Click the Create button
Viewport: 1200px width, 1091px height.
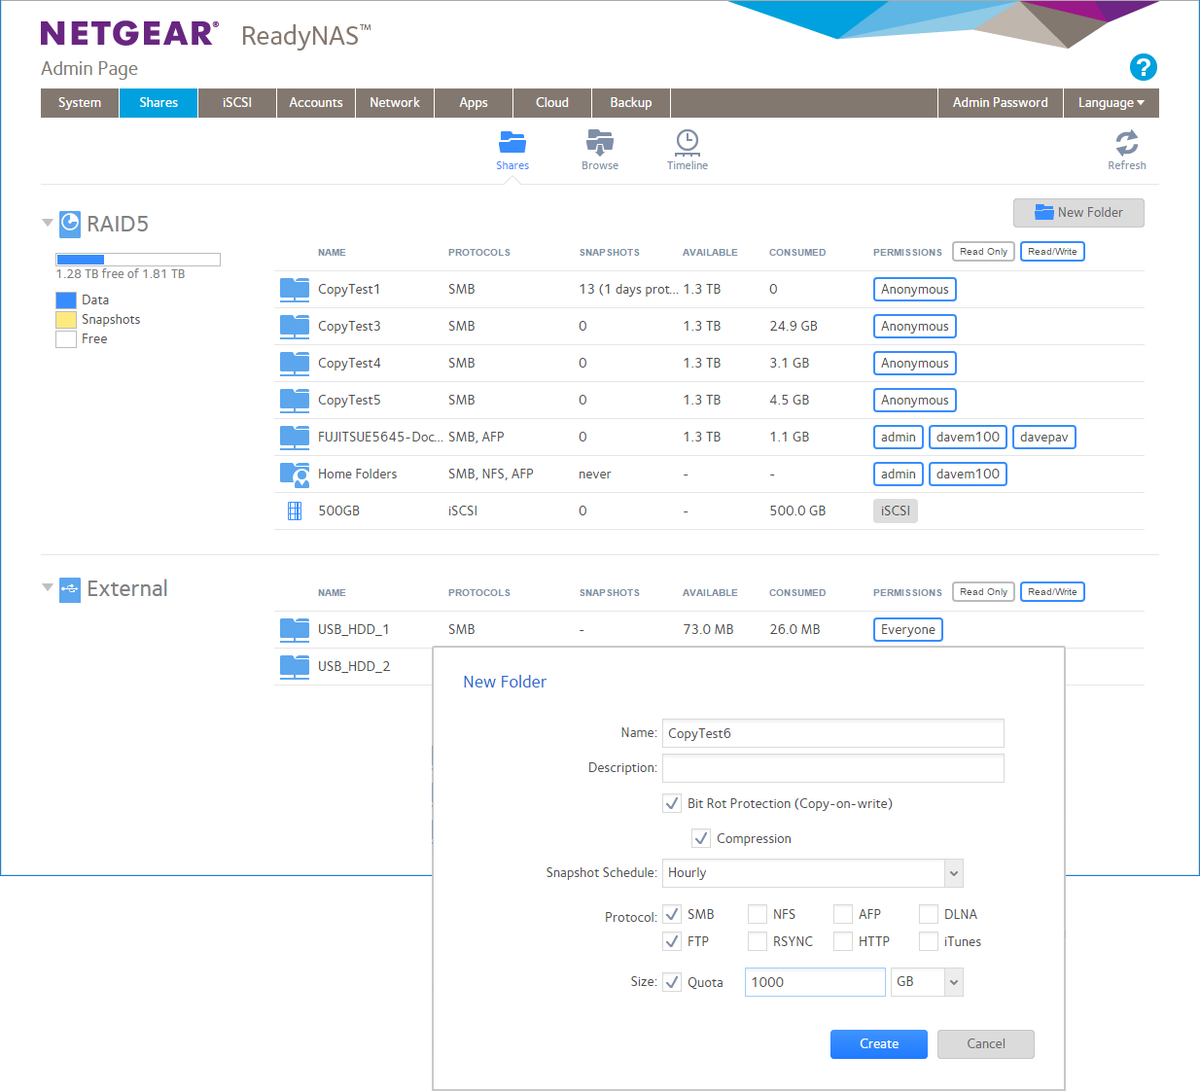878,1043
